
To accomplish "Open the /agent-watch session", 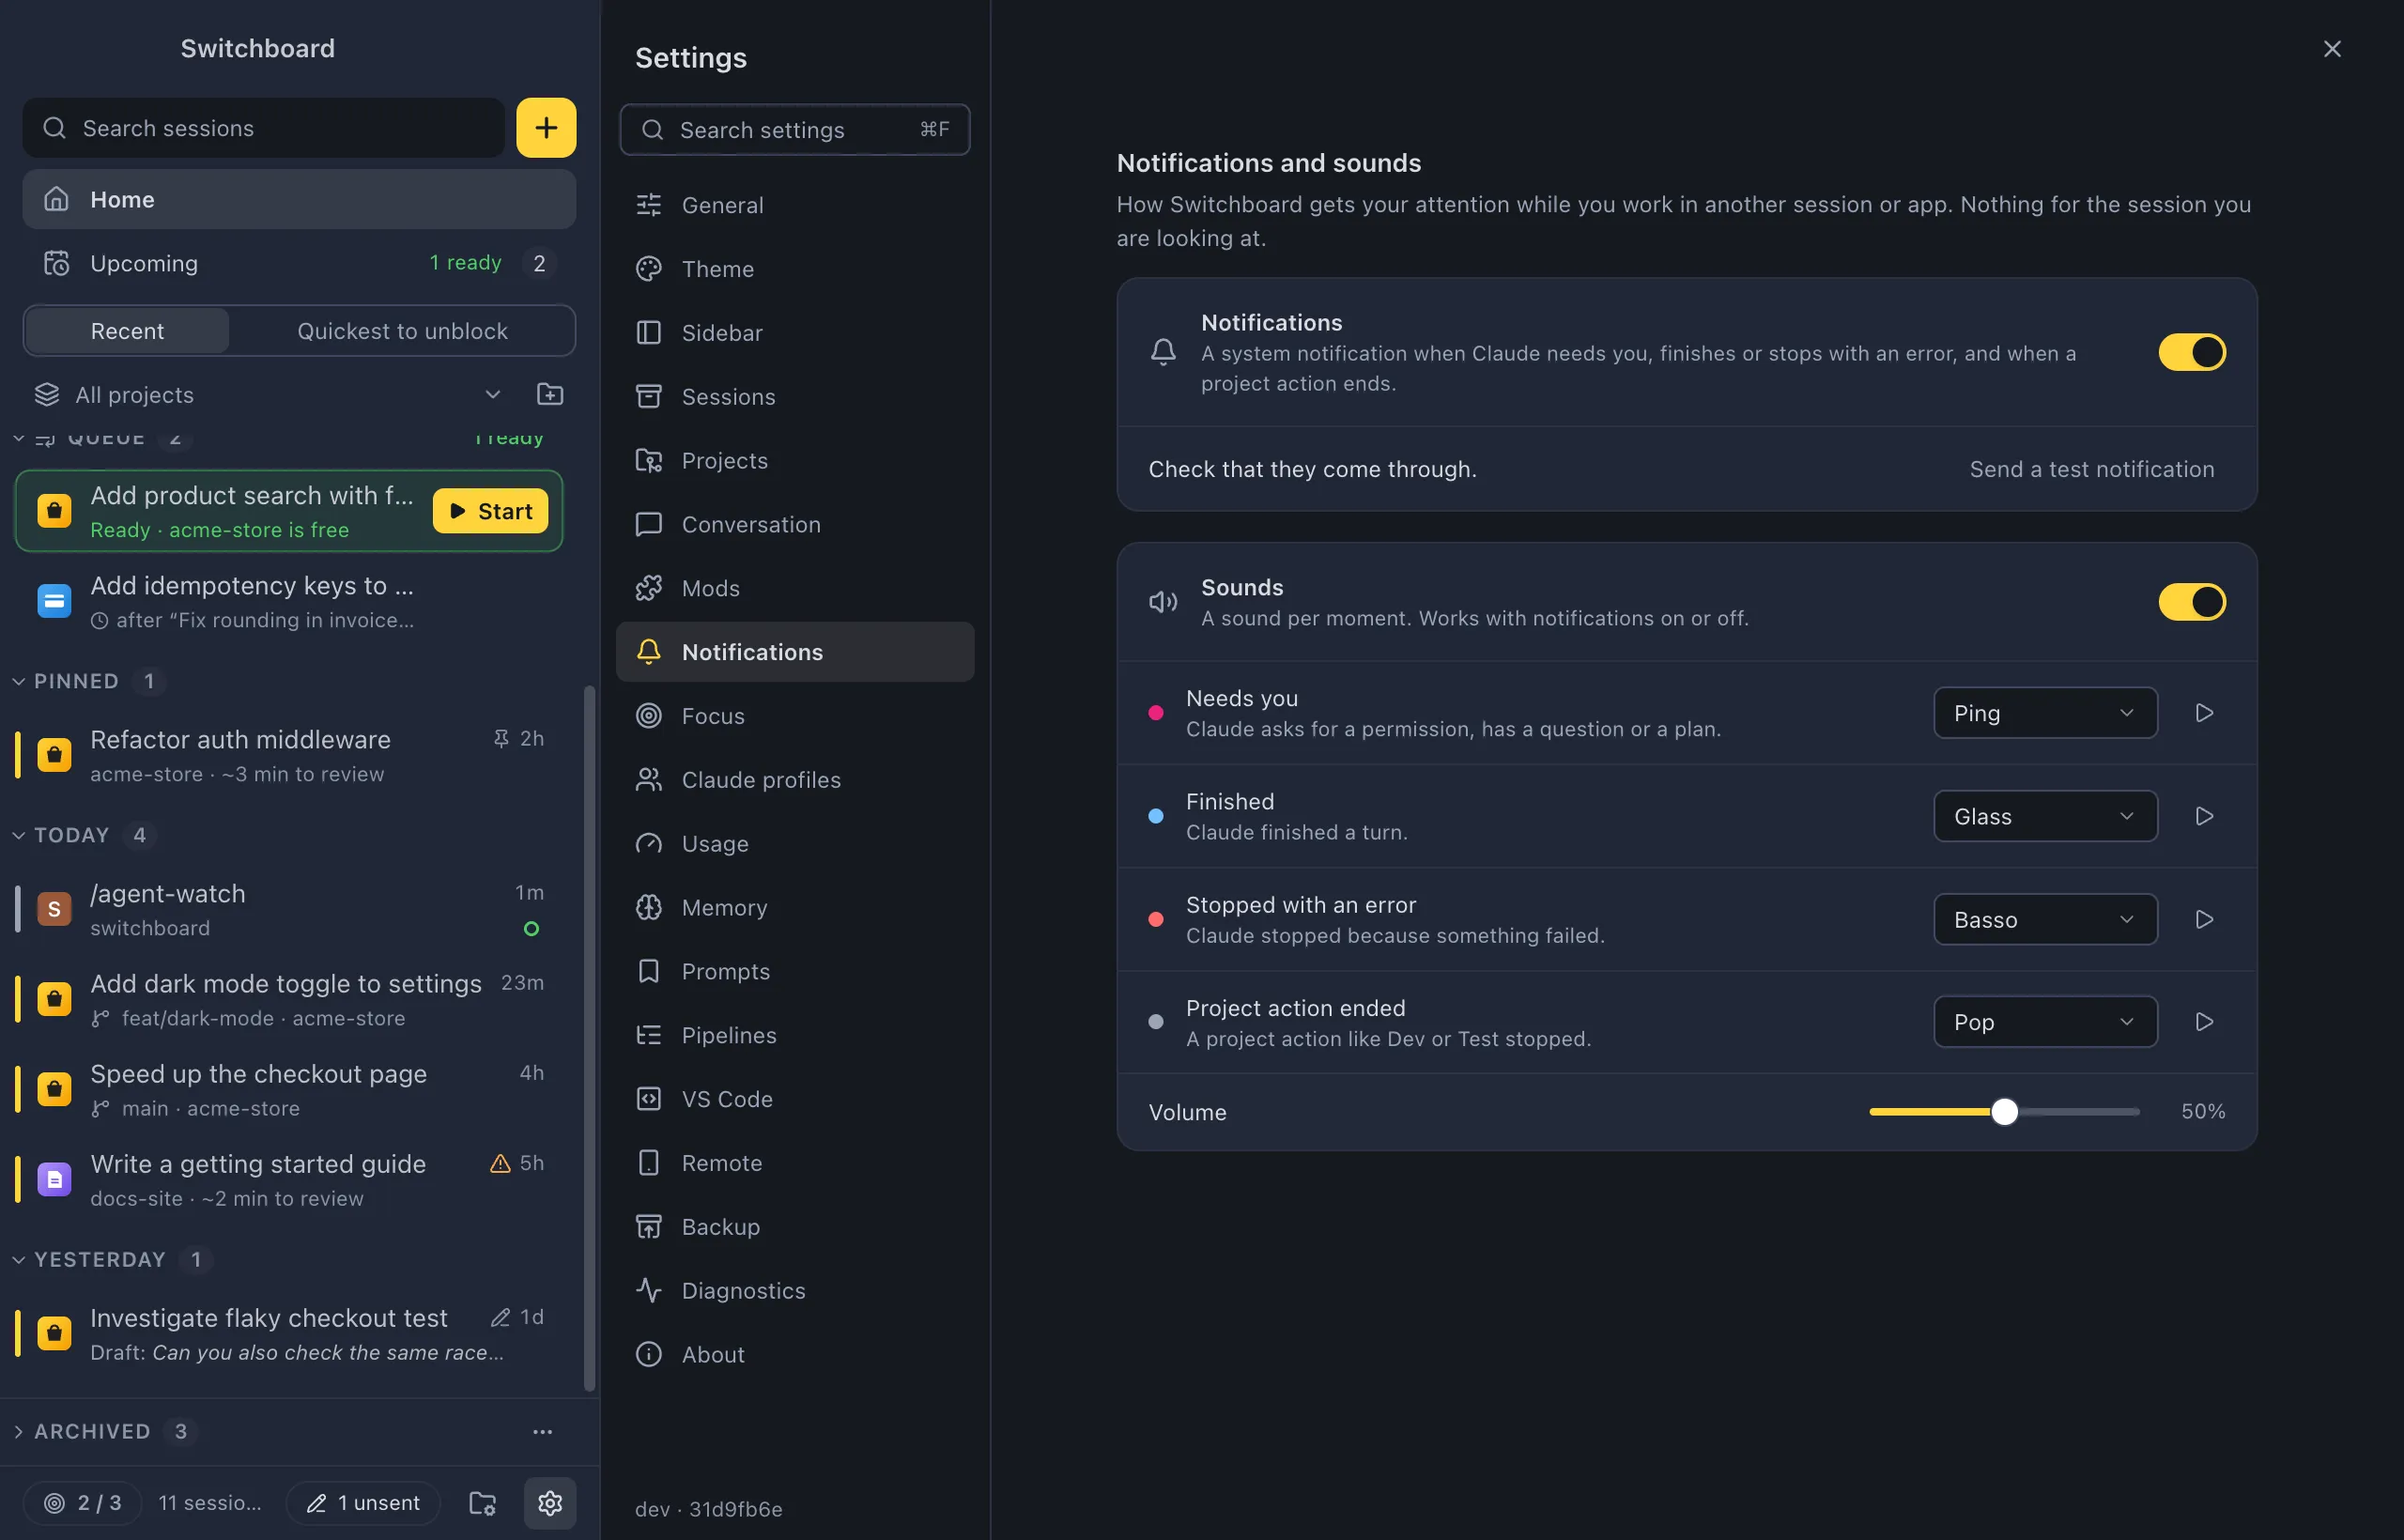I will pyautogui.click(x=290, y=910).
